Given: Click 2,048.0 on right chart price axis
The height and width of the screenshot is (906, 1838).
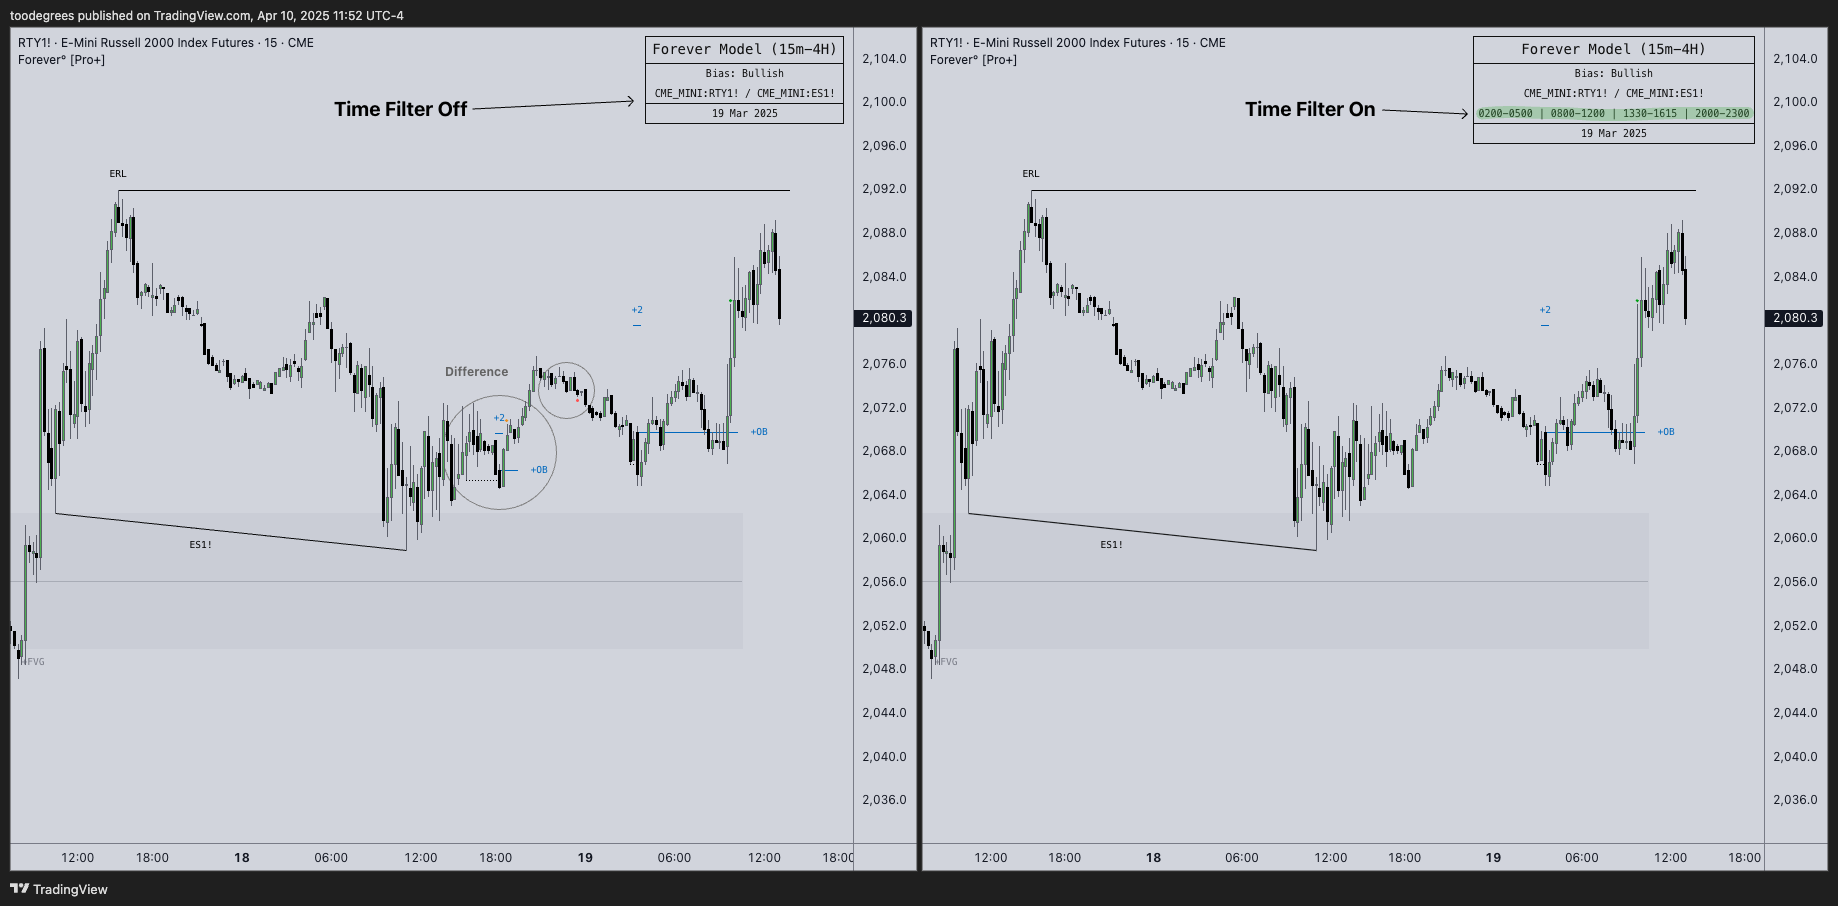Looking at the screenshot, I should [x=1795, y=669].
